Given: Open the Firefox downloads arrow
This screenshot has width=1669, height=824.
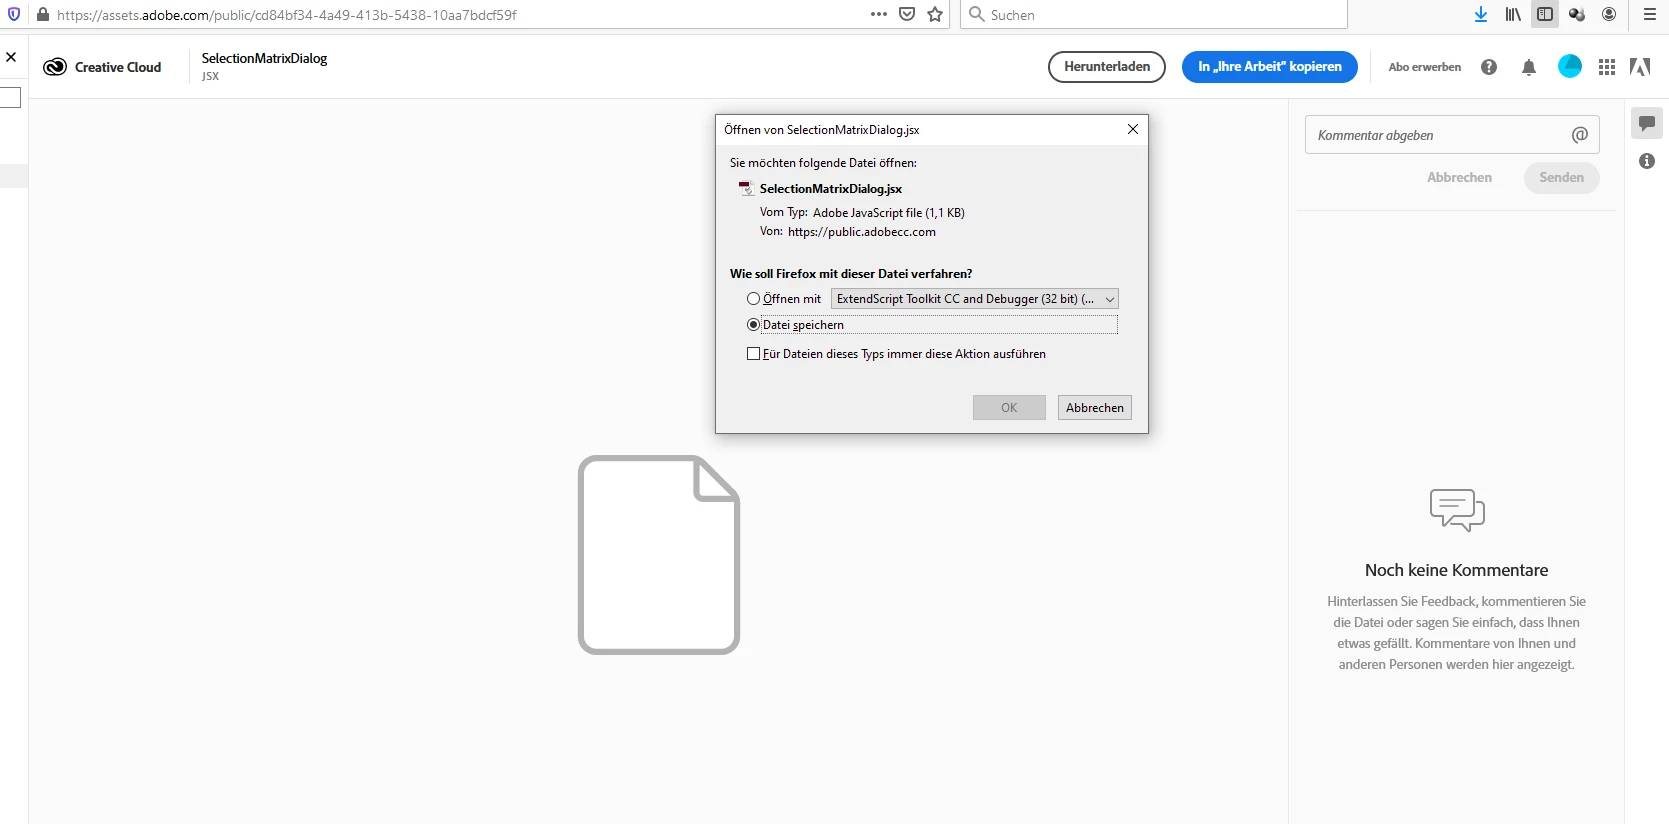Looking at the screenshot, I should pos(1481,14).
